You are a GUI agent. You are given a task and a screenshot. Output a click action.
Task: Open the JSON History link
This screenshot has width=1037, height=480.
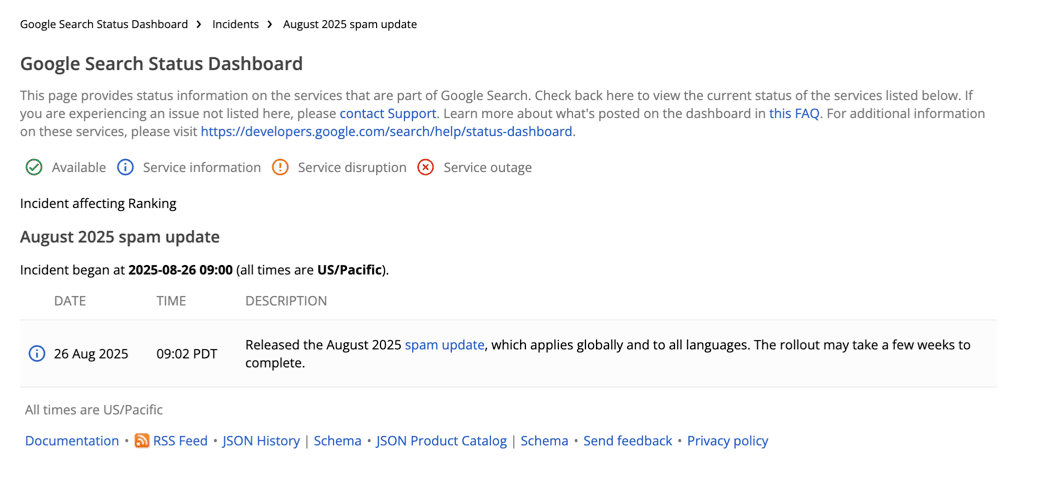[261, 440]
